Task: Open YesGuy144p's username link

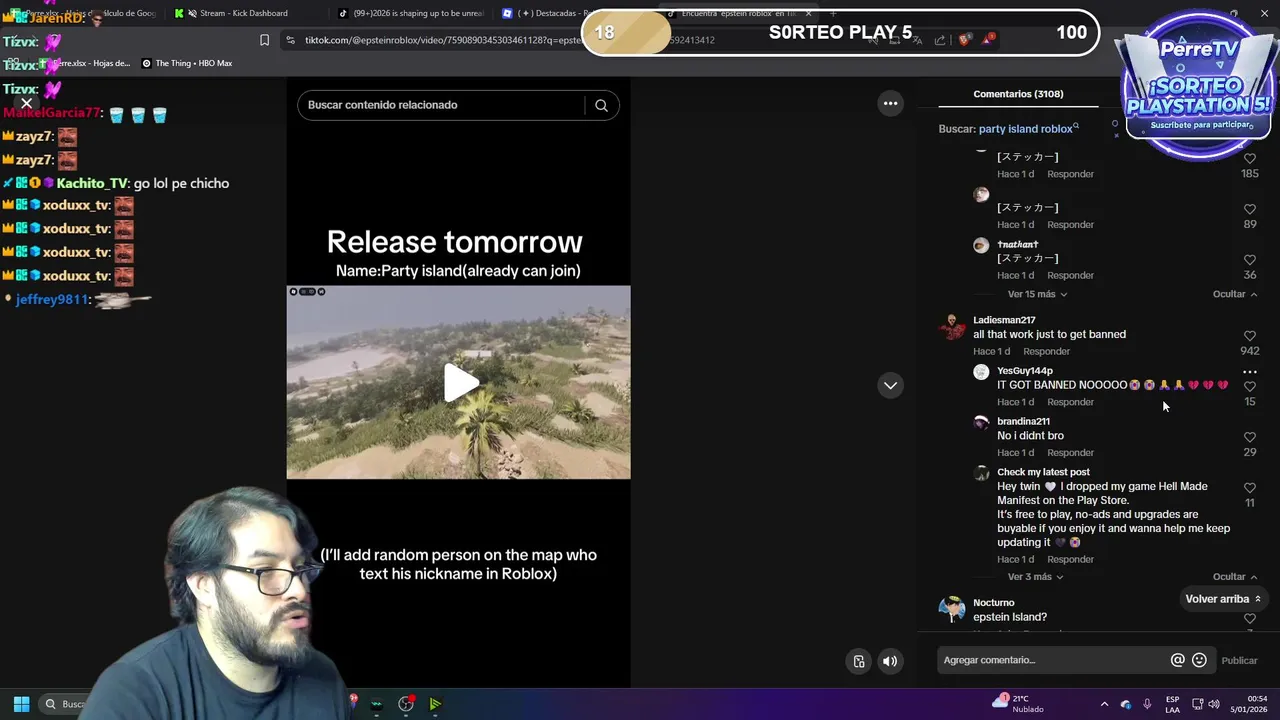Action: pos(1025,371)
